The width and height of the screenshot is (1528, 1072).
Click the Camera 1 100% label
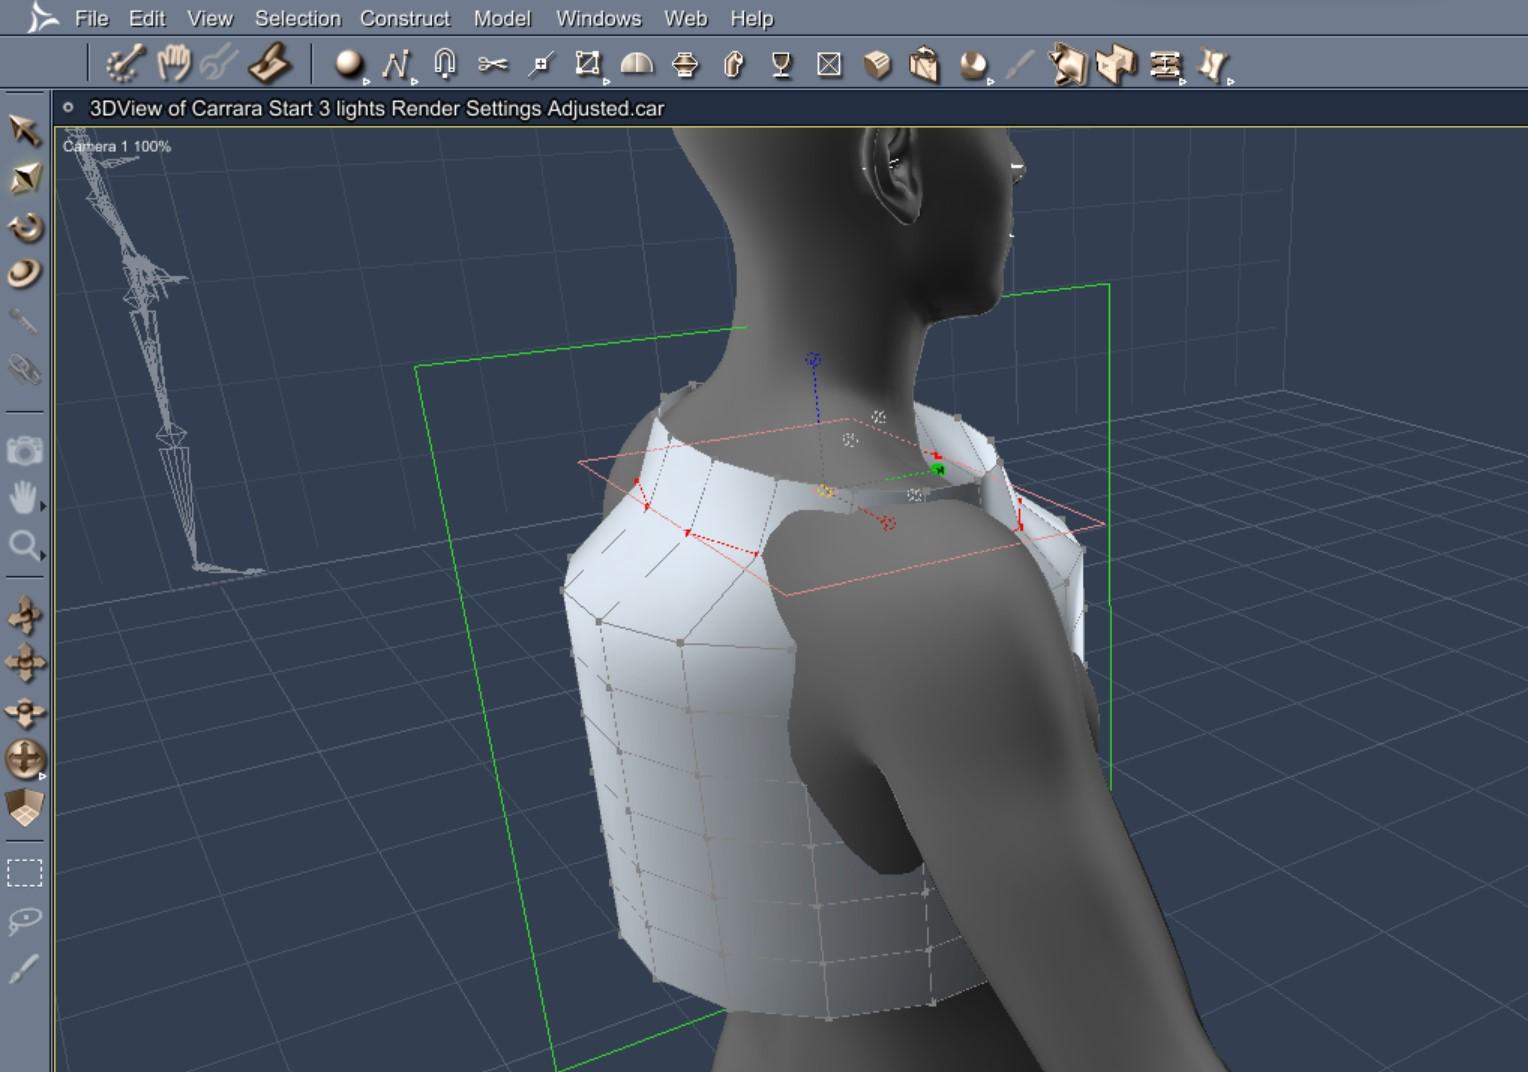(x=117, y=146)
